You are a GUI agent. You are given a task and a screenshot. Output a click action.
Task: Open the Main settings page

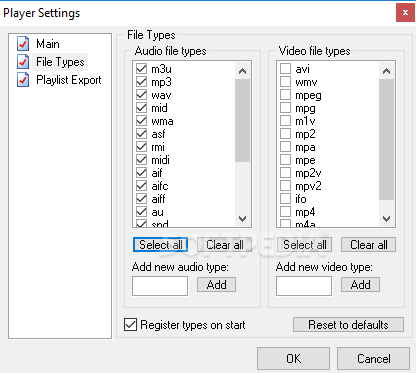pos(48,44)
